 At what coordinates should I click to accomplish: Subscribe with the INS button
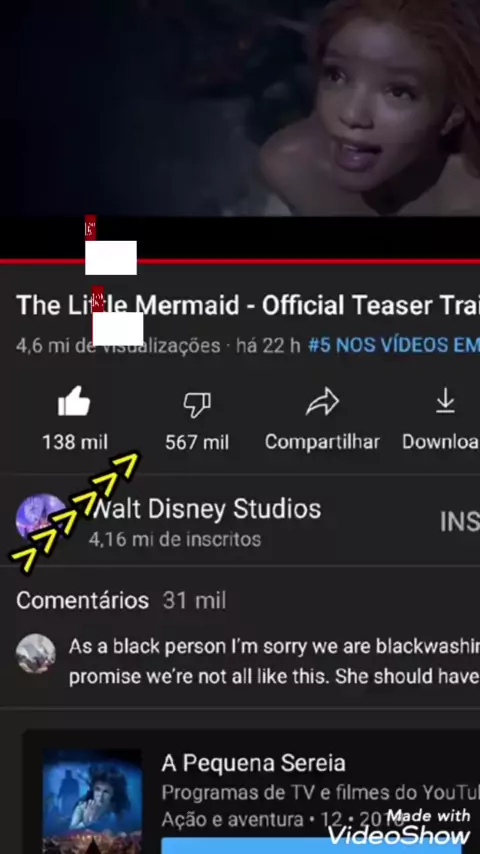pyautogui.click(x=459, y=521)
